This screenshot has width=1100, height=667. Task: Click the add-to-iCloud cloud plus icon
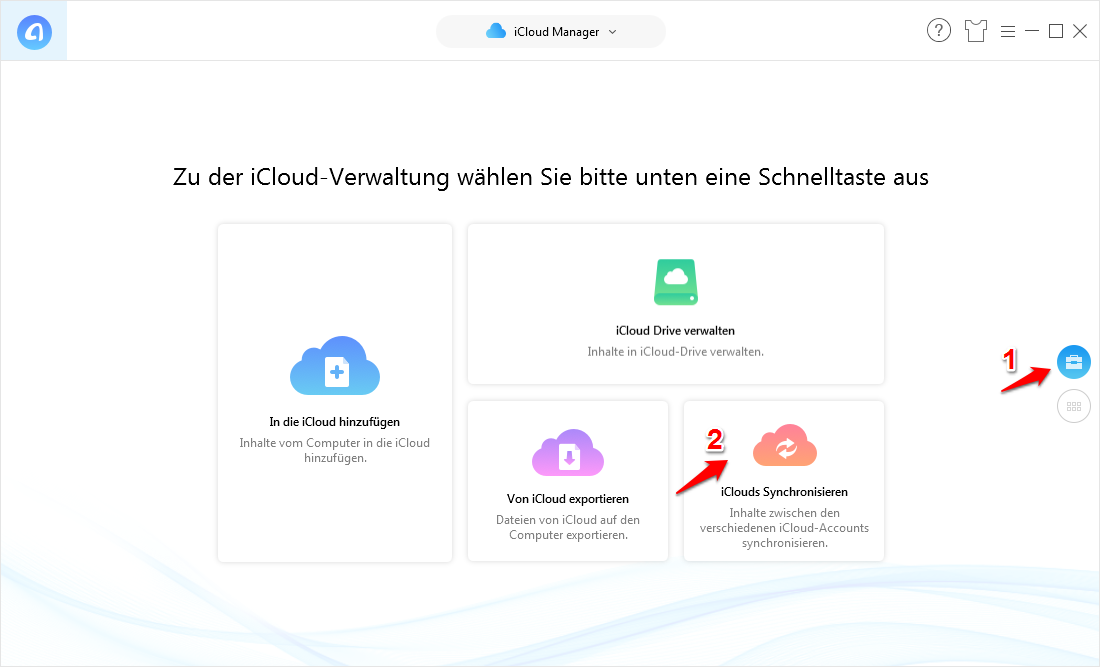(x=335, y=365)
